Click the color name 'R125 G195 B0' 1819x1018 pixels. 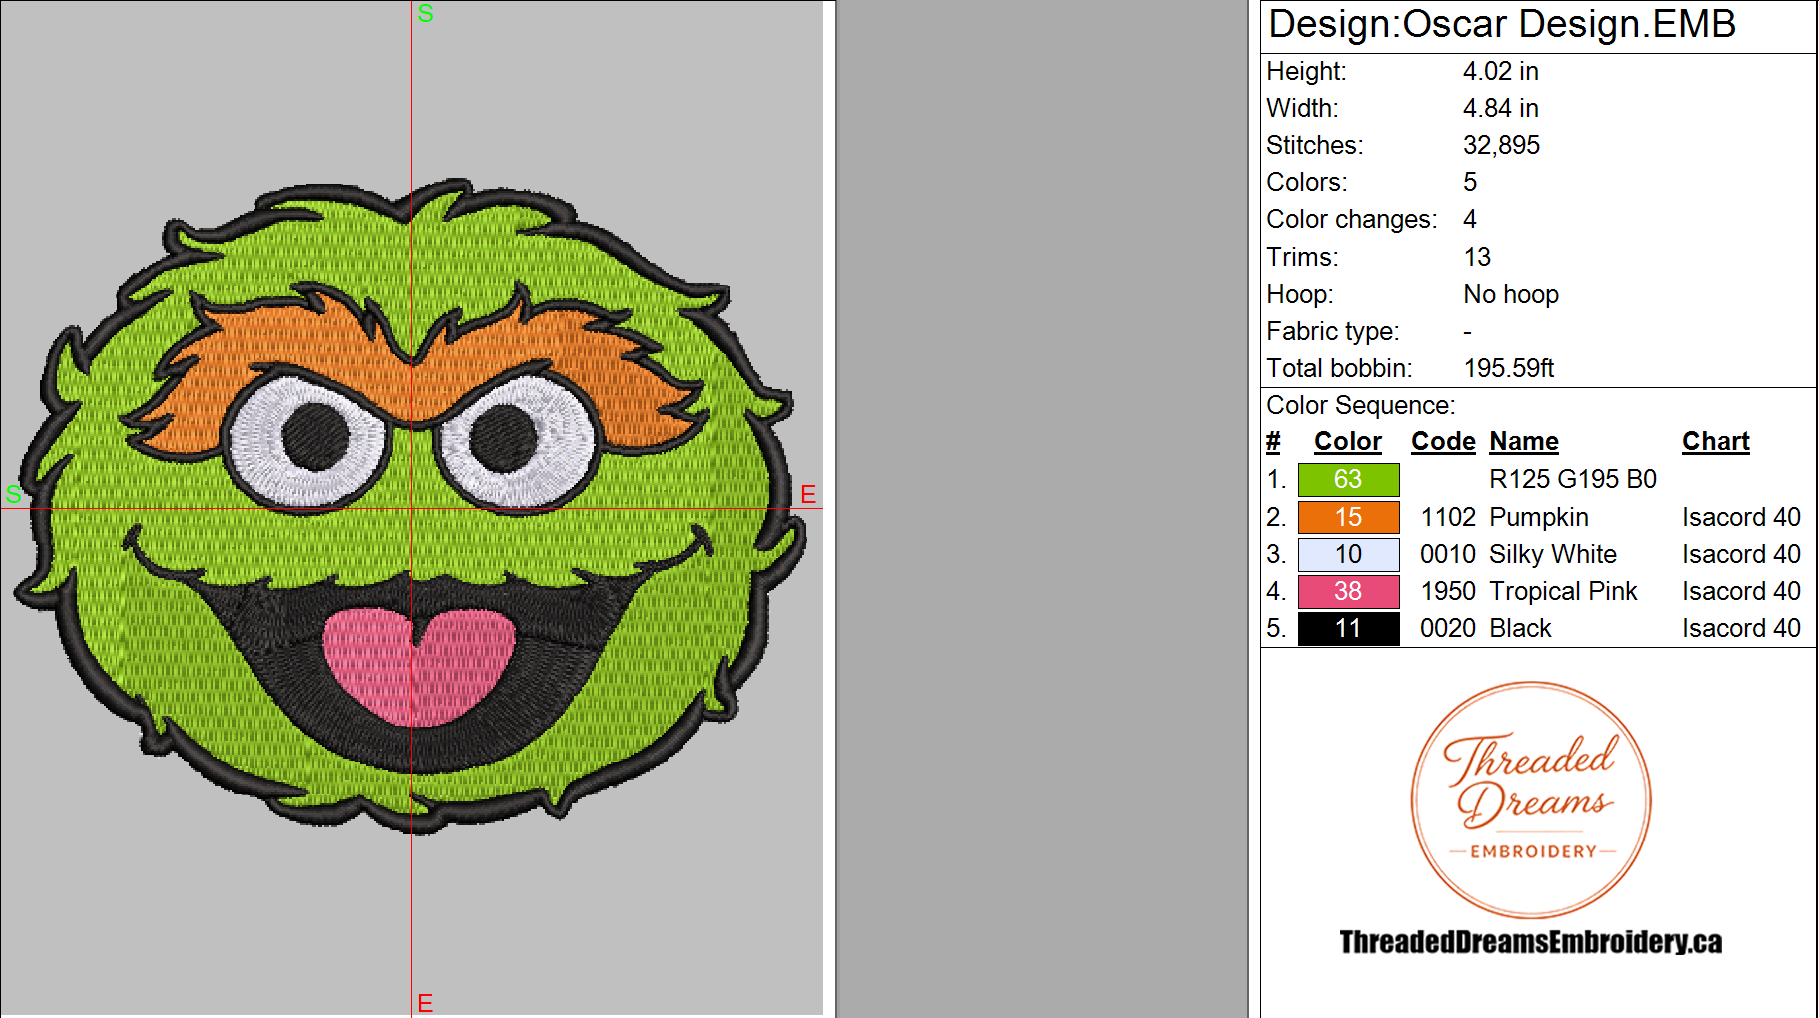tap(1573, 479)
